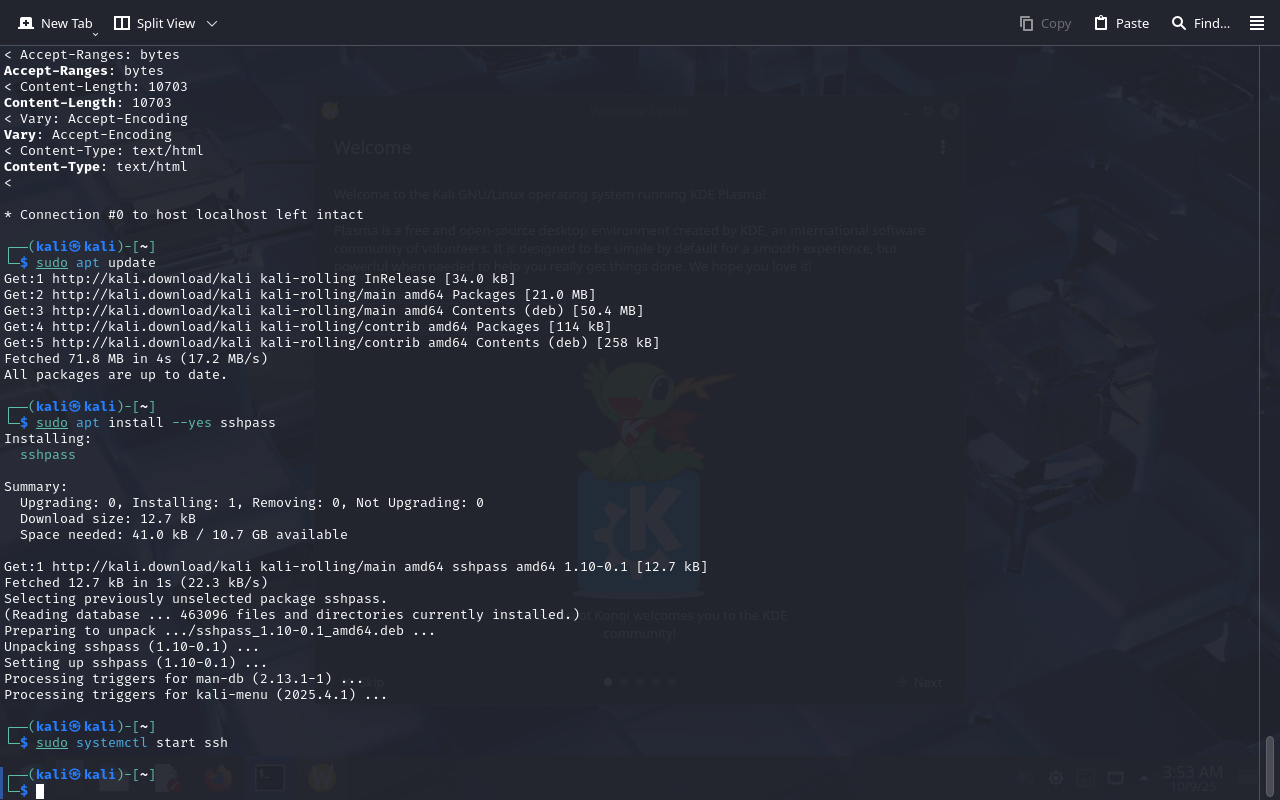Paste clipboard using the Paste button
This screenshot has width=1280, height=800.
point(1121,23)
